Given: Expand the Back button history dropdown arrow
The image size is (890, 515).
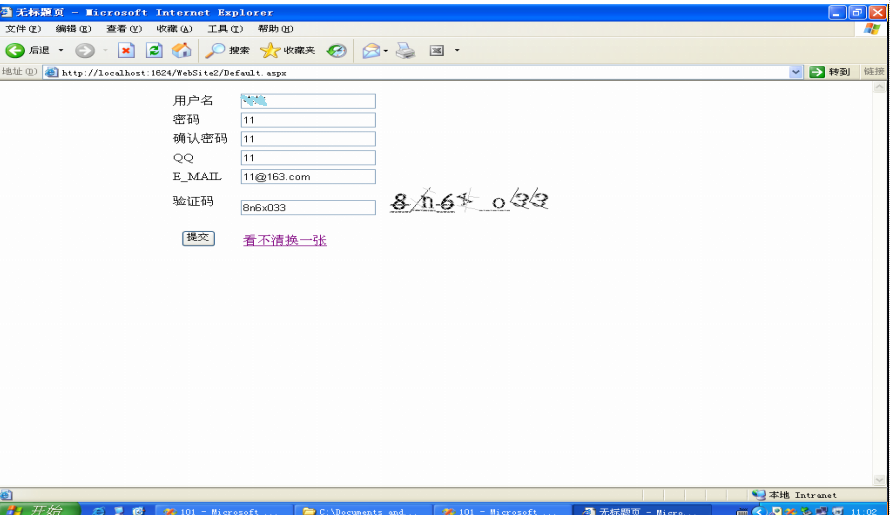Looking at the screenshot, I should pyautogui.click(x=61, y=51).
